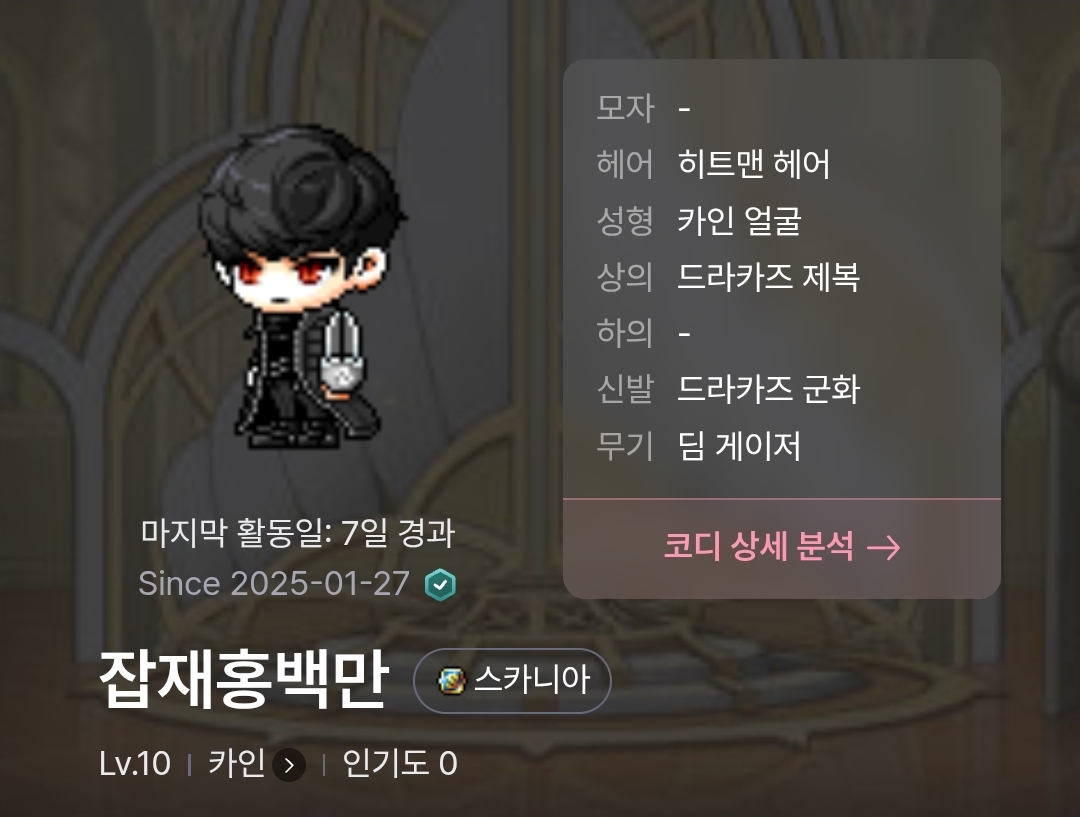Click the 인기도 0 popularity text
The width and height of the screenshot is (1080, 817).
pyautogui.click(x=399, y=764)
